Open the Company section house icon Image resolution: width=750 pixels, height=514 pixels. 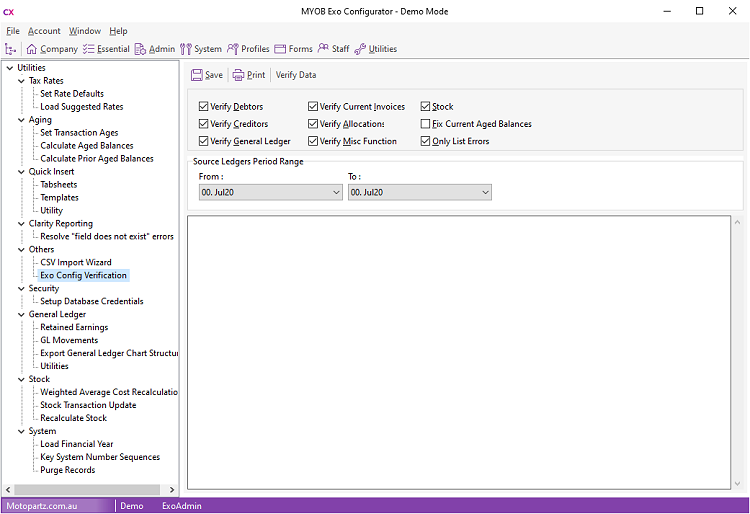tap(32, 49)
